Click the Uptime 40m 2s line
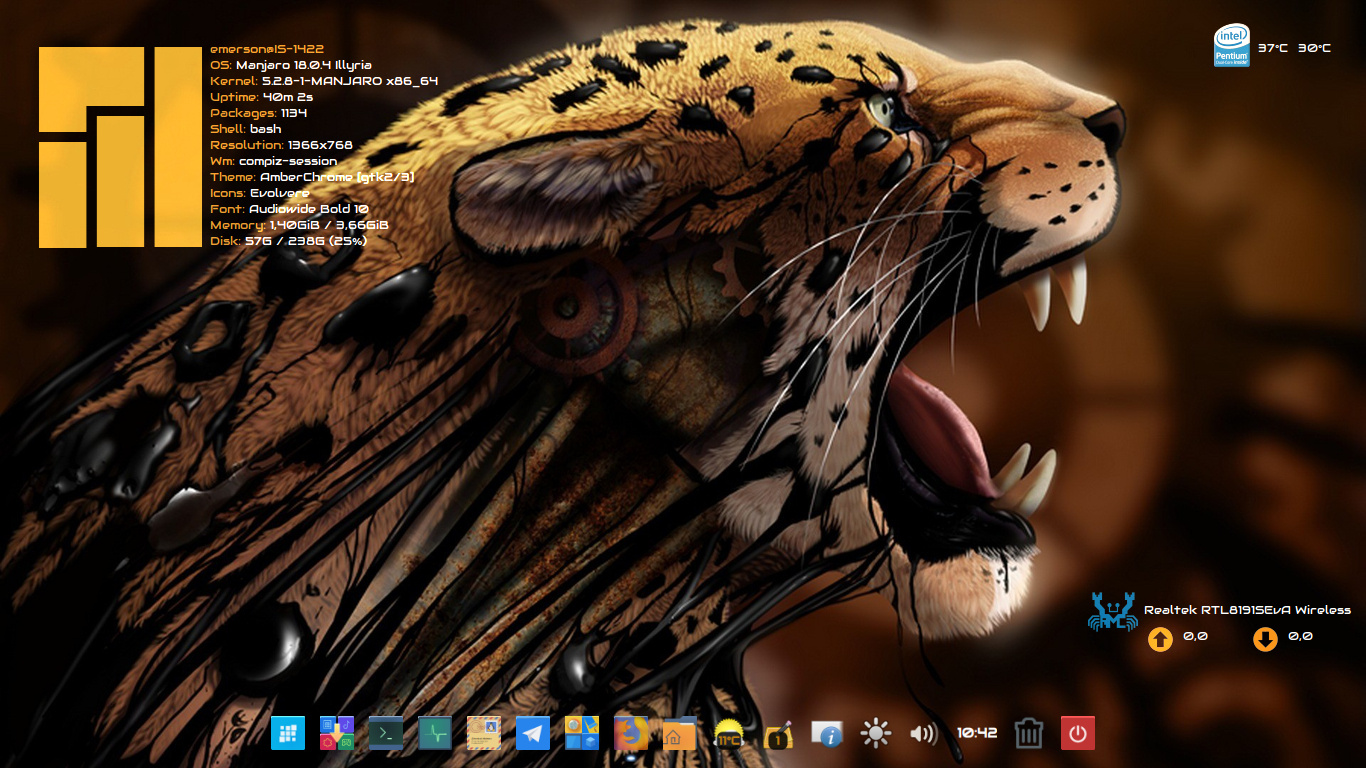This screenshot has width=1366, height=768. [x=262, y=97]
